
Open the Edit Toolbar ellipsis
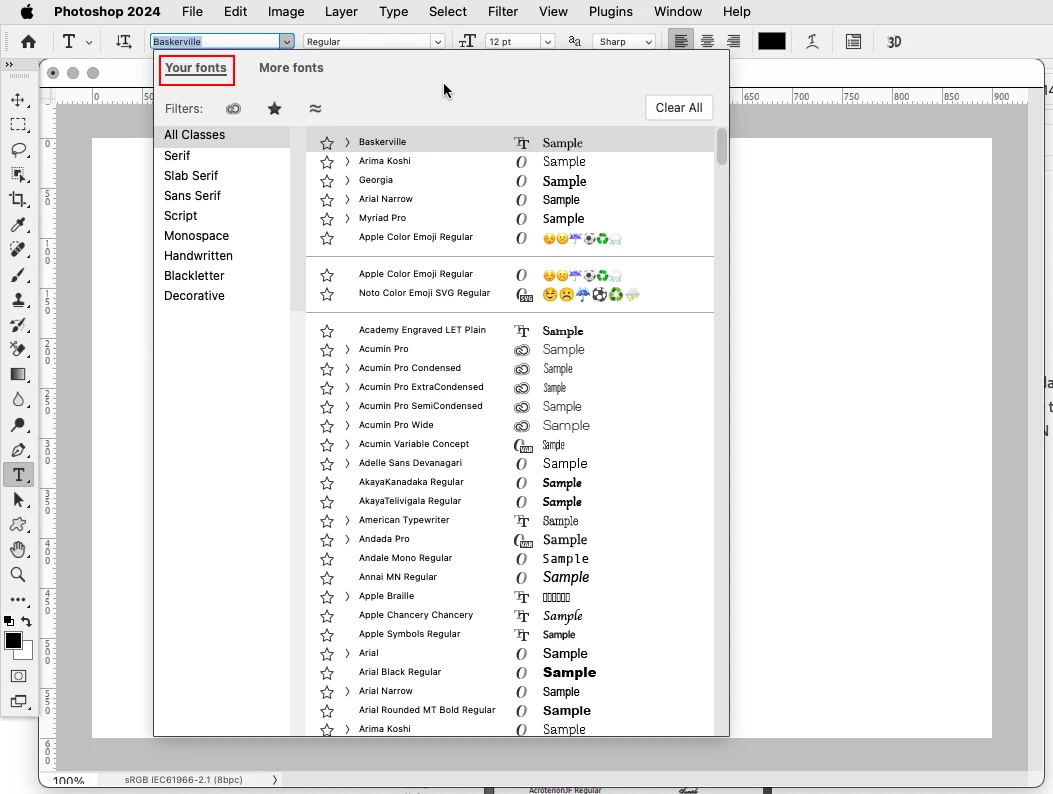(x=18, y=599)
